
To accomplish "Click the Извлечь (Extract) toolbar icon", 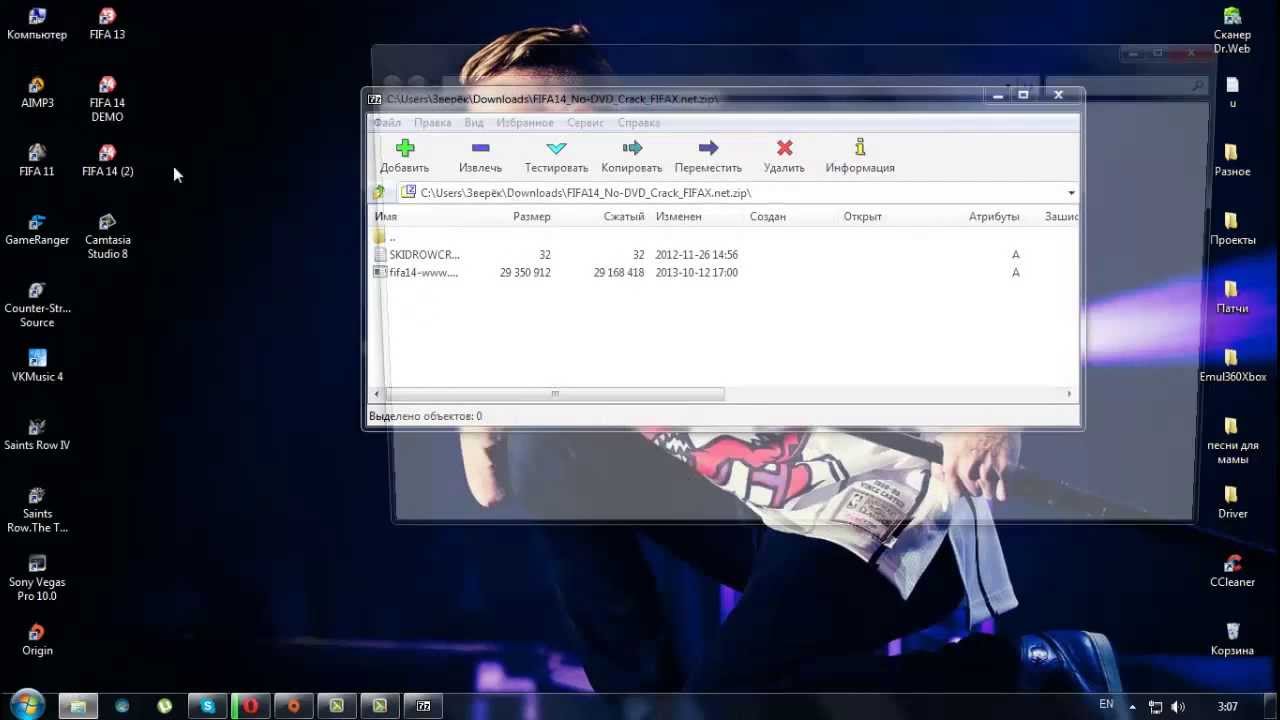I will [480, 148].
